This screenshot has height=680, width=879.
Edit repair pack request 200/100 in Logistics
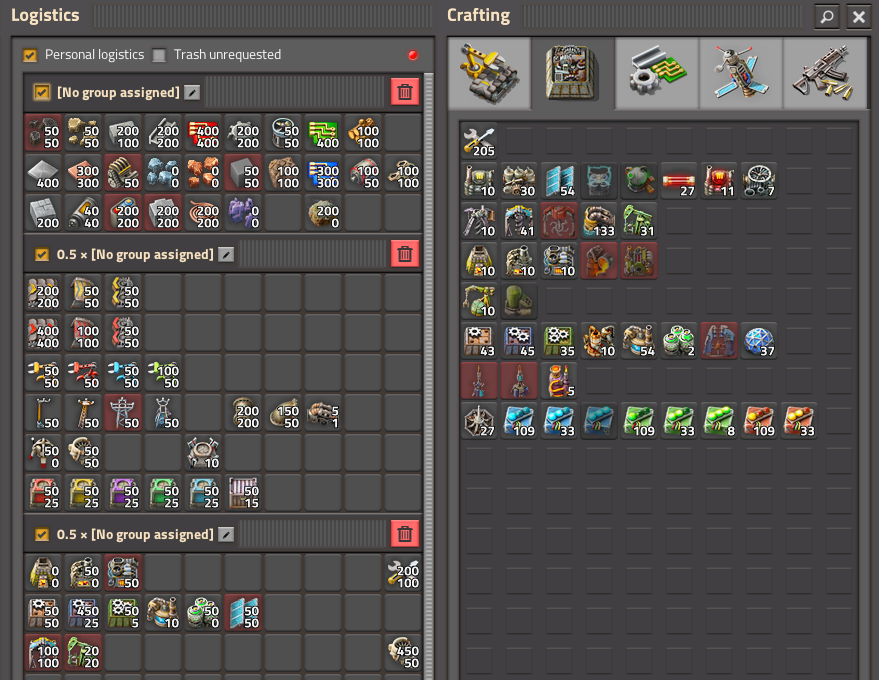pos(404,573)
